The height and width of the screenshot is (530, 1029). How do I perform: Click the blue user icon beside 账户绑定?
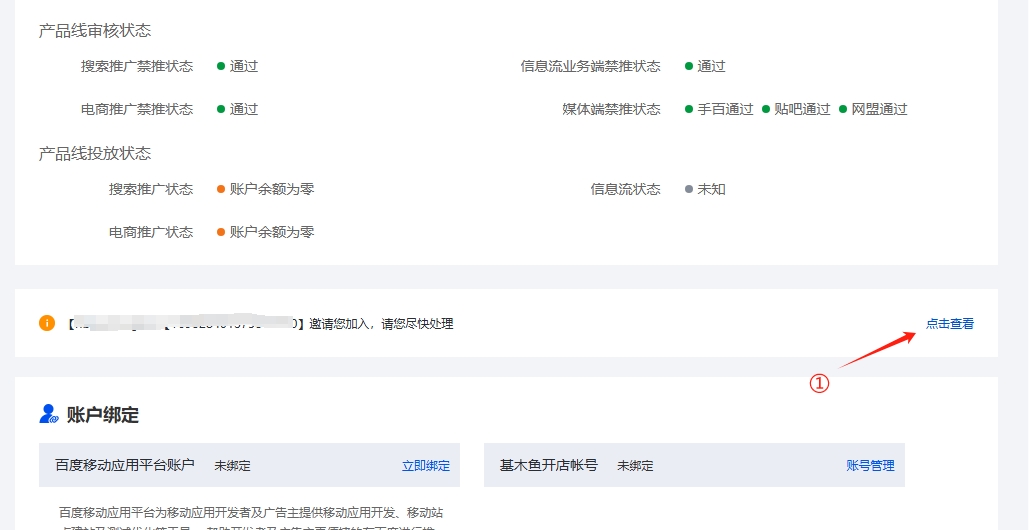pos(48,414)
